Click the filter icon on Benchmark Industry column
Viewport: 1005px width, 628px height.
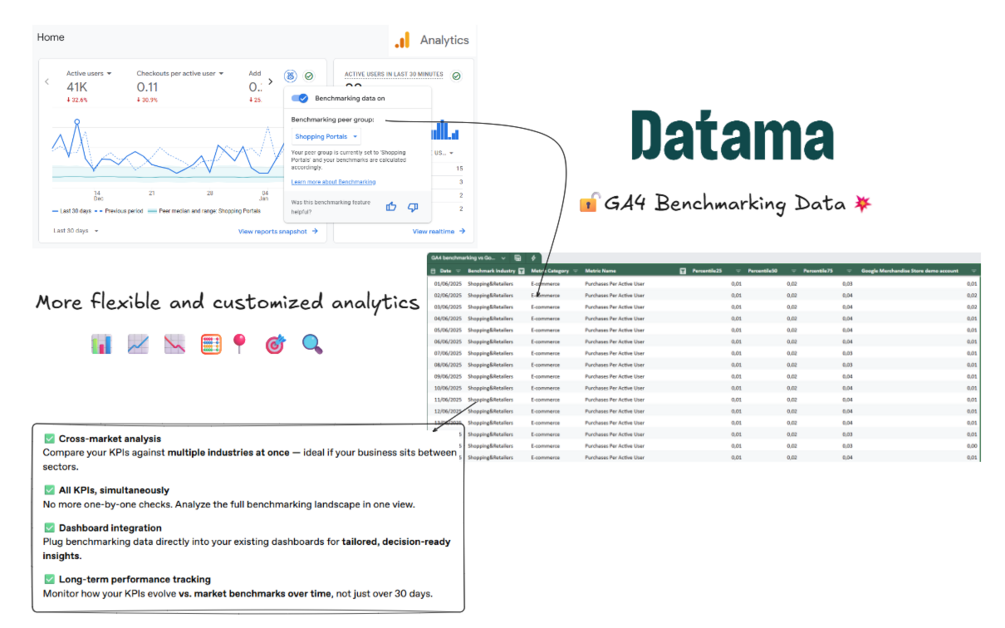[x=522, y=271]
